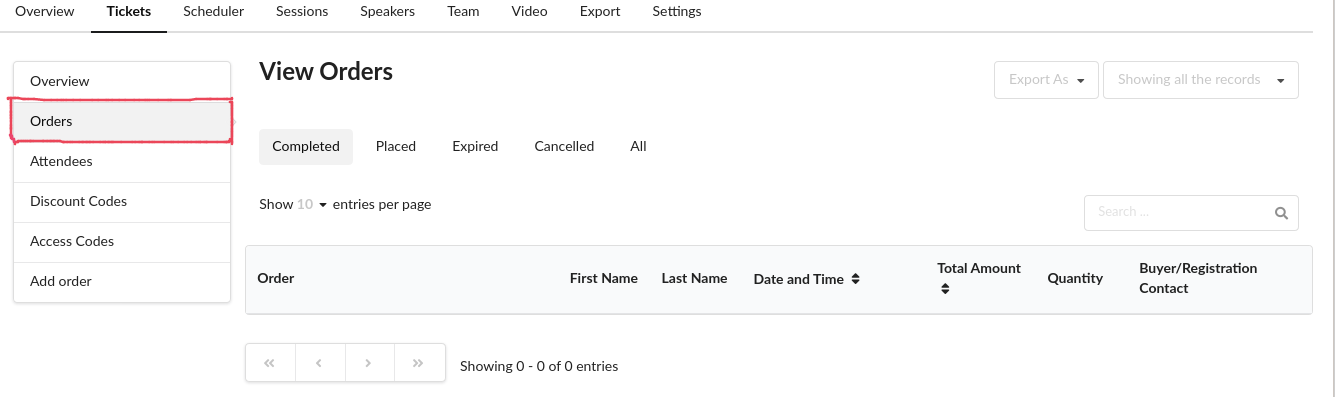Change entries per page from 10

pyautogui.click(x=312, y=204)
